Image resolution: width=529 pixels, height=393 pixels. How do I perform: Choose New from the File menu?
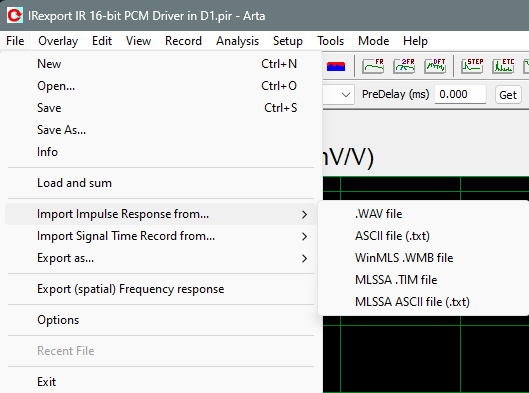coord(161,64)
